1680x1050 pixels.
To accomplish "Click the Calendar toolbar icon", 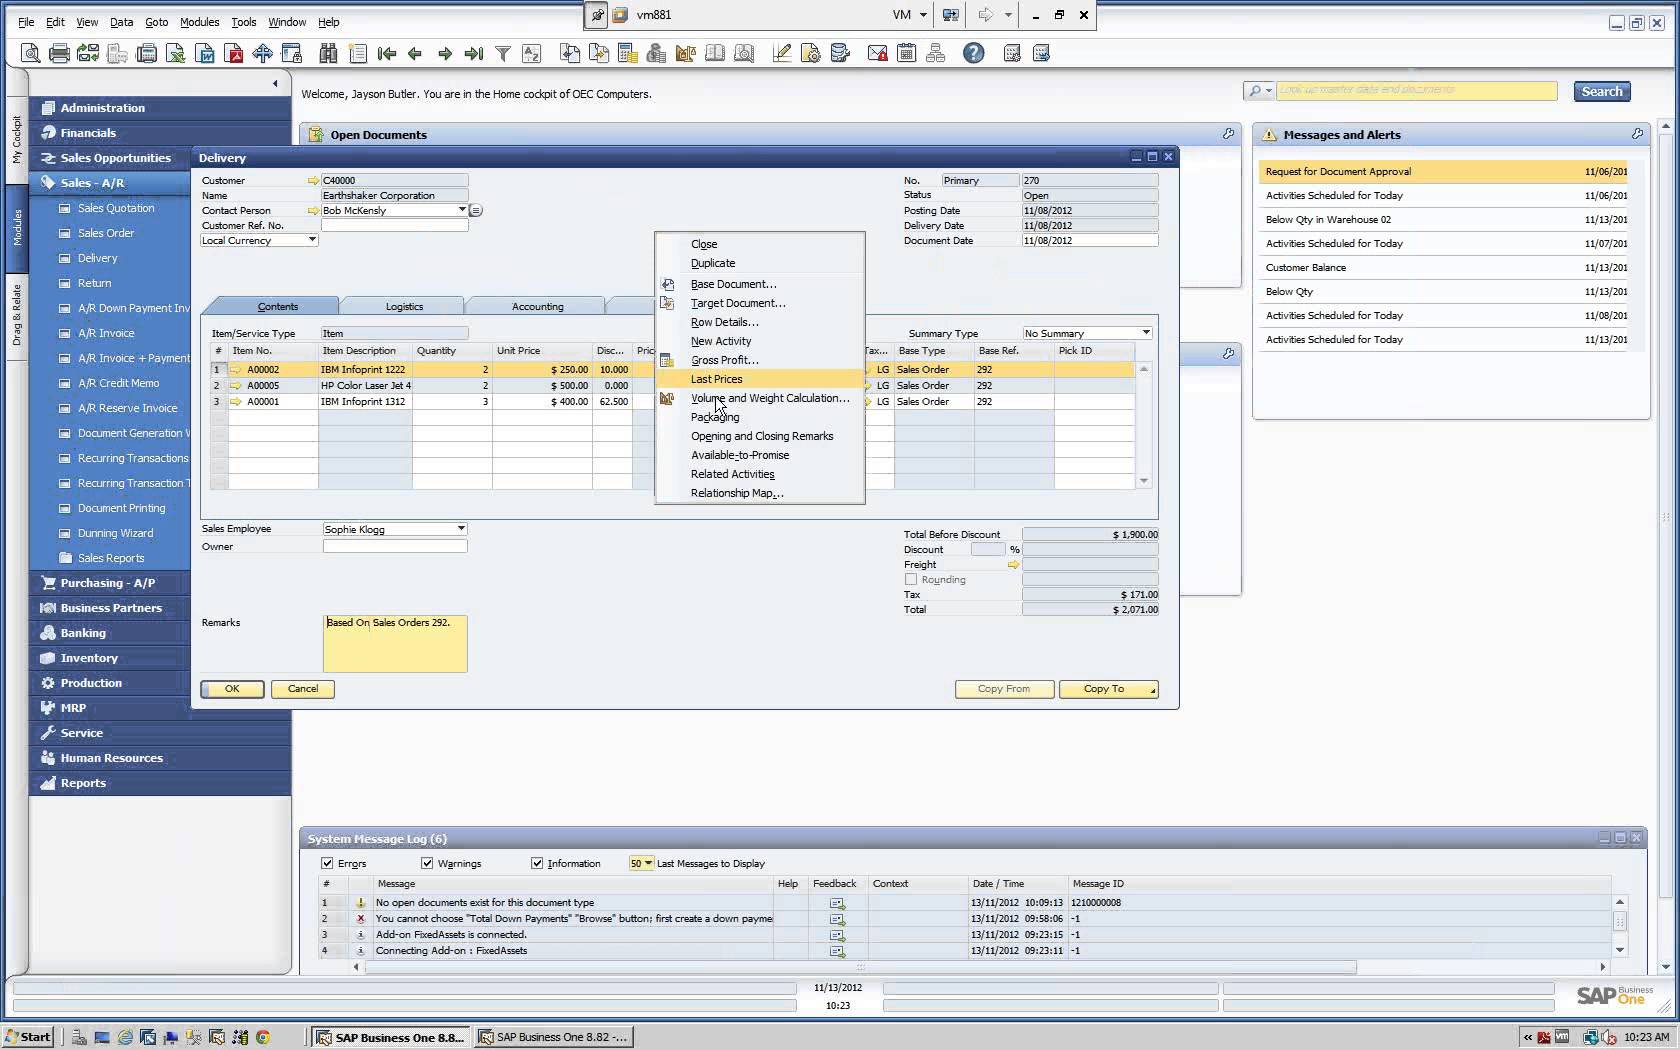I will point(906,54).
